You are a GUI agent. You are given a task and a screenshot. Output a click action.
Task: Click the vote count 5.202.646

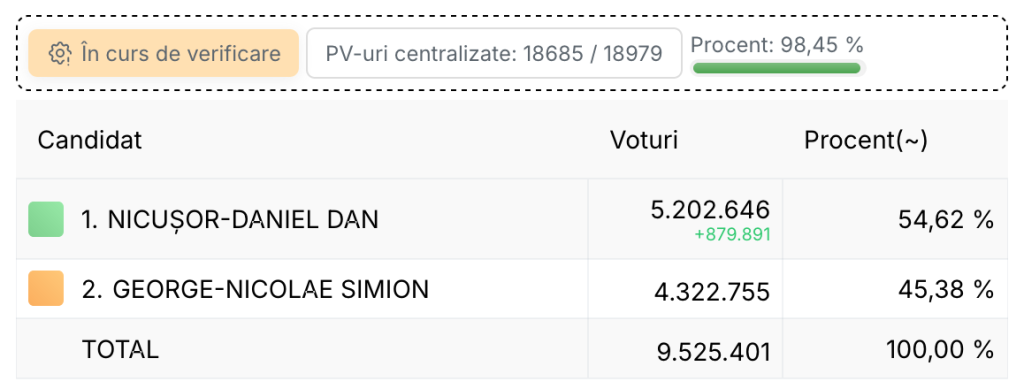coord(711,210)
